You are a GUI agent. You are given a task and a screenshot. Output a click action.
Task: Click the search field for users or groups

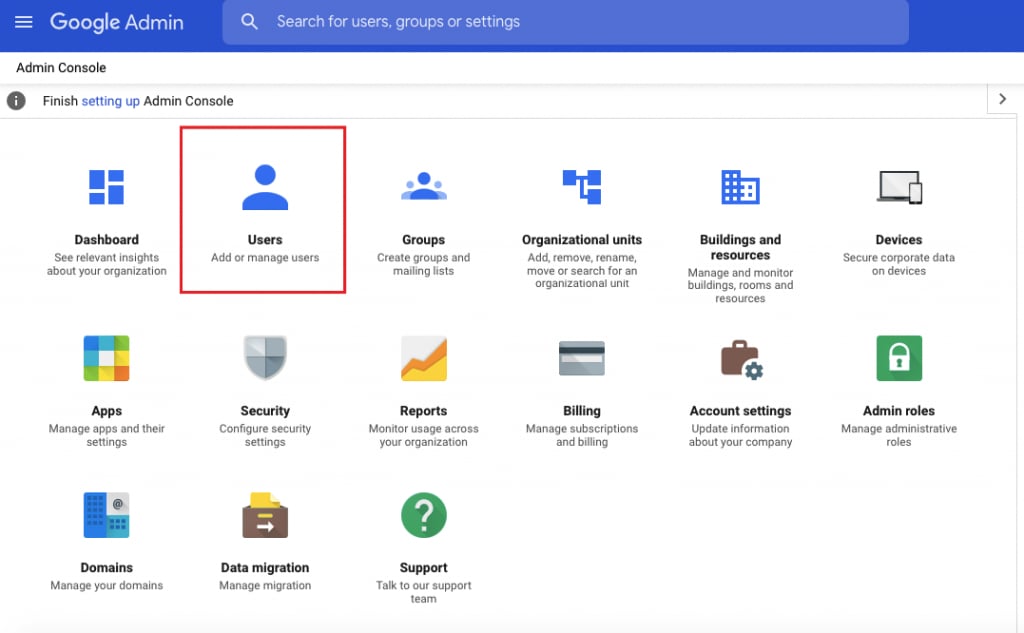(x=580, y=22)
